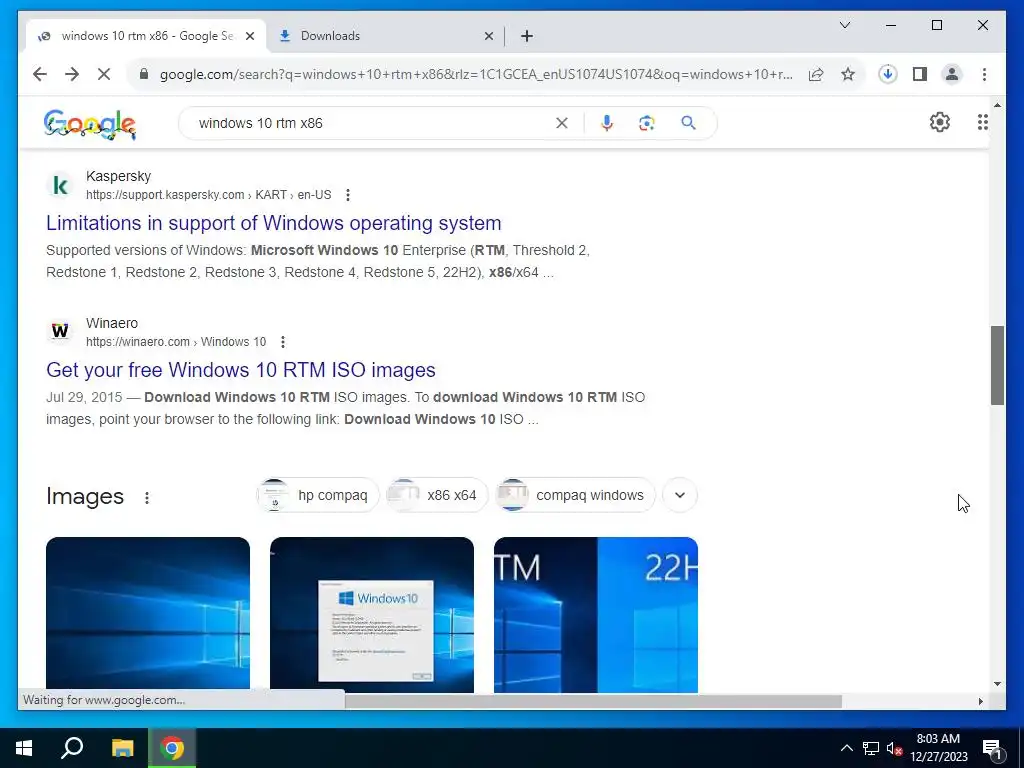
Task: Close the Downloads tab
Action: 488,37
